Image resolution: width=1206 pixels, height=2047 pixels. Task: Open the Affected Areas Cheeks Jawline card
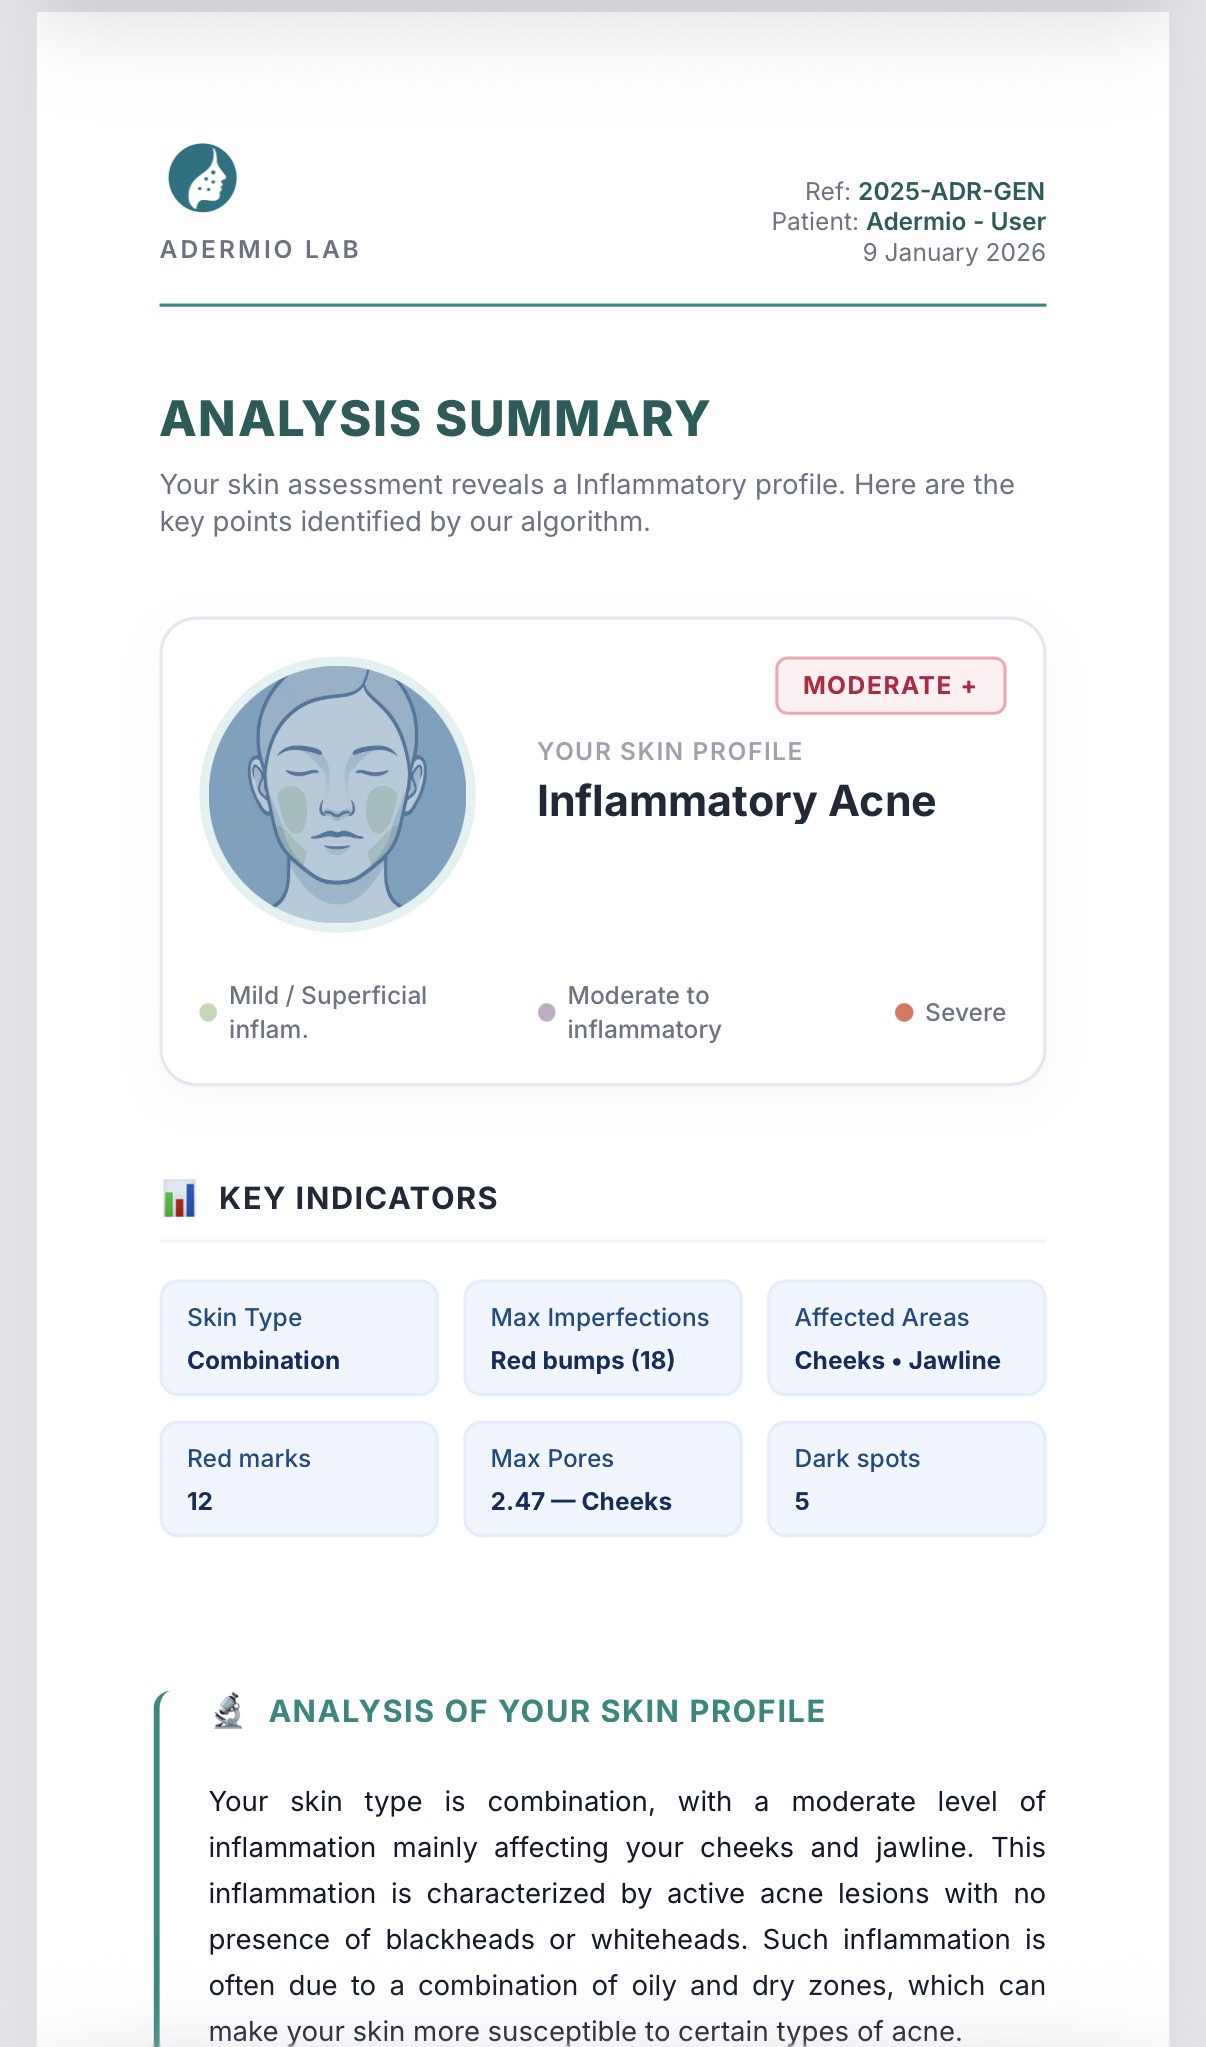906,1338
